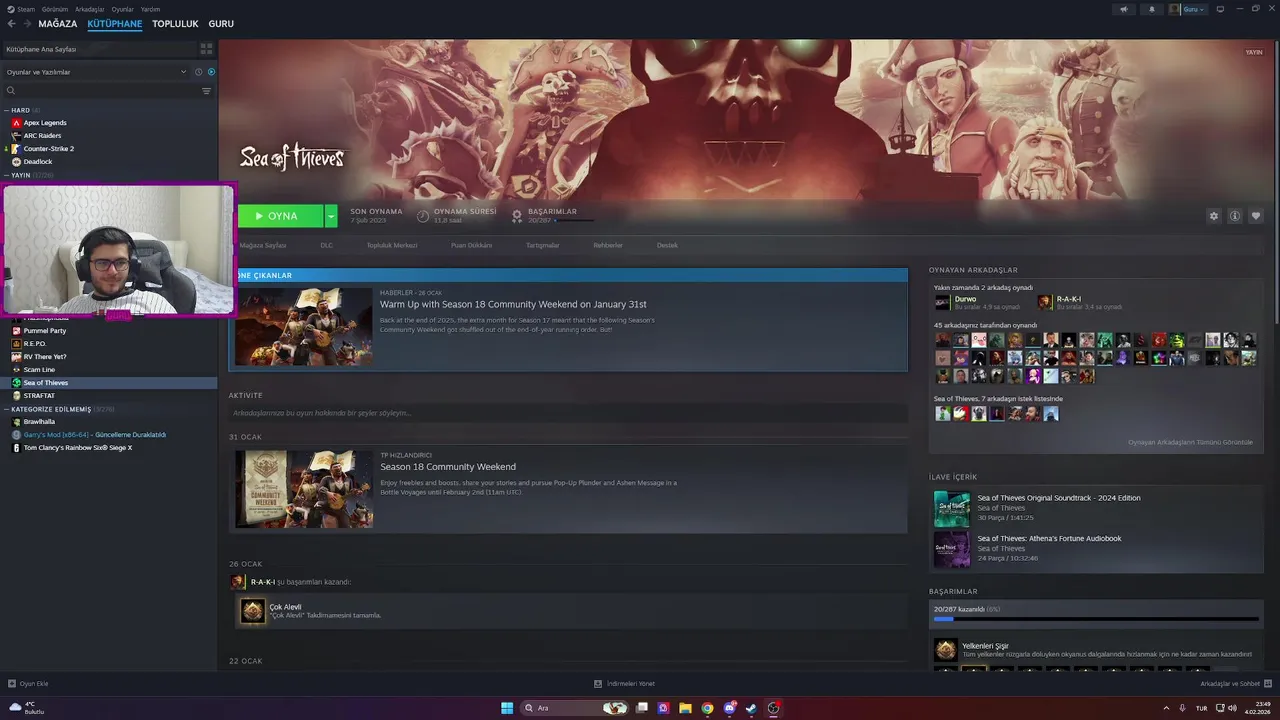
Task: Type in the activity comment field
Action: [568, 413]
